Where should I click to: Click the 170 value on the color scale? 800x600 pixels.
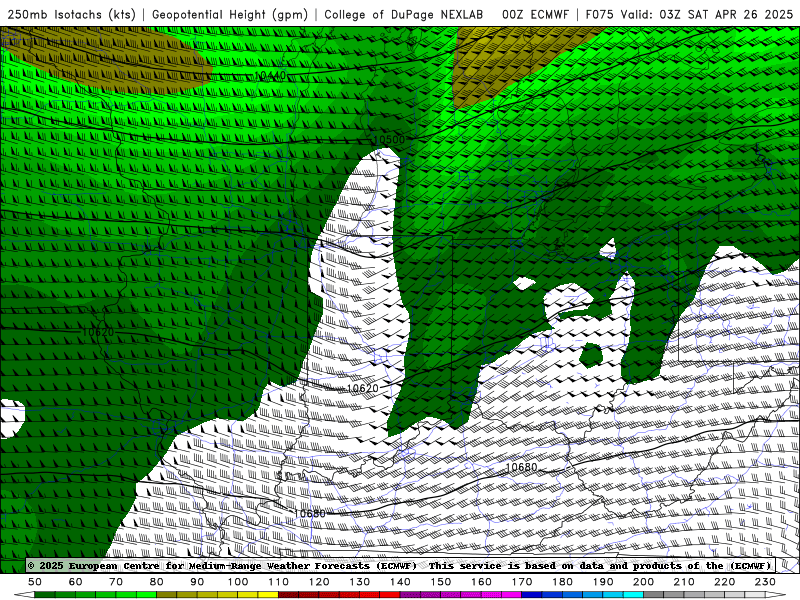[x=522, y=582]
